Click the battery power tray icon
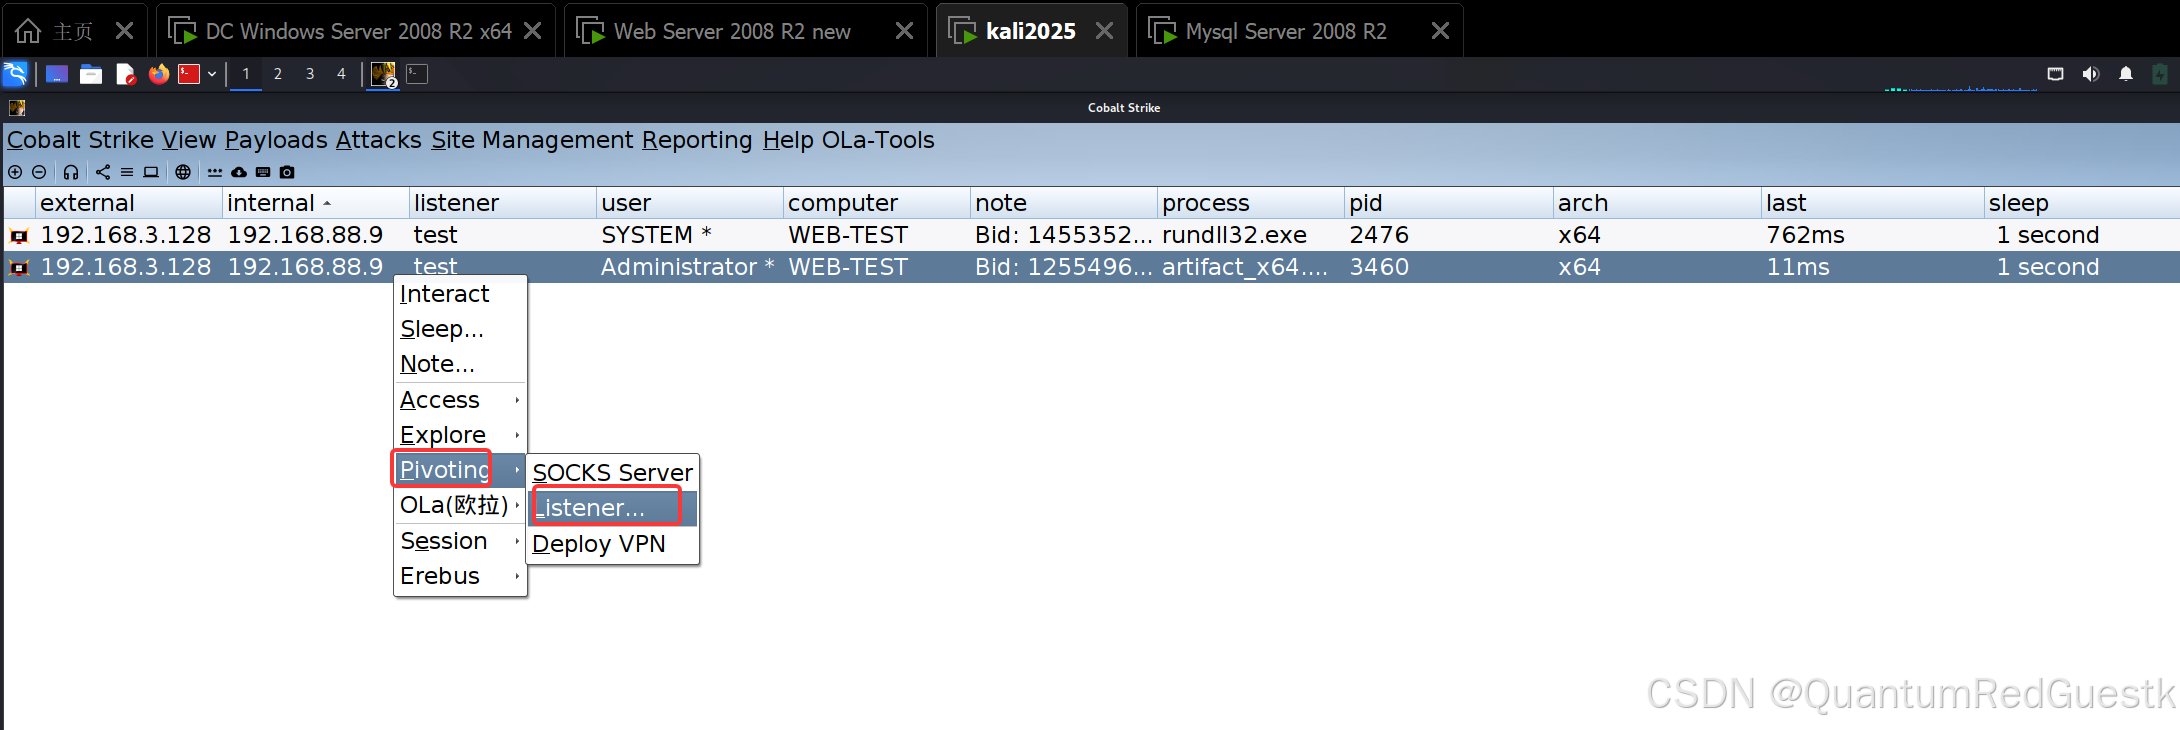Screen dimensions: 2180x730 coord(2160,74)
